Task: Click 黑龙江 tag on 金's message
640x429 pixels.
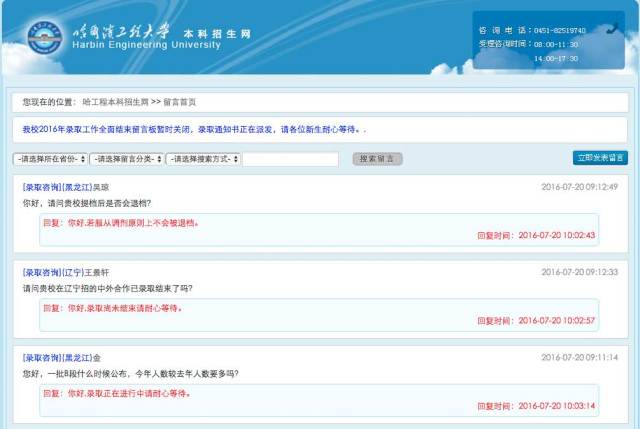Action: point(77,357)
